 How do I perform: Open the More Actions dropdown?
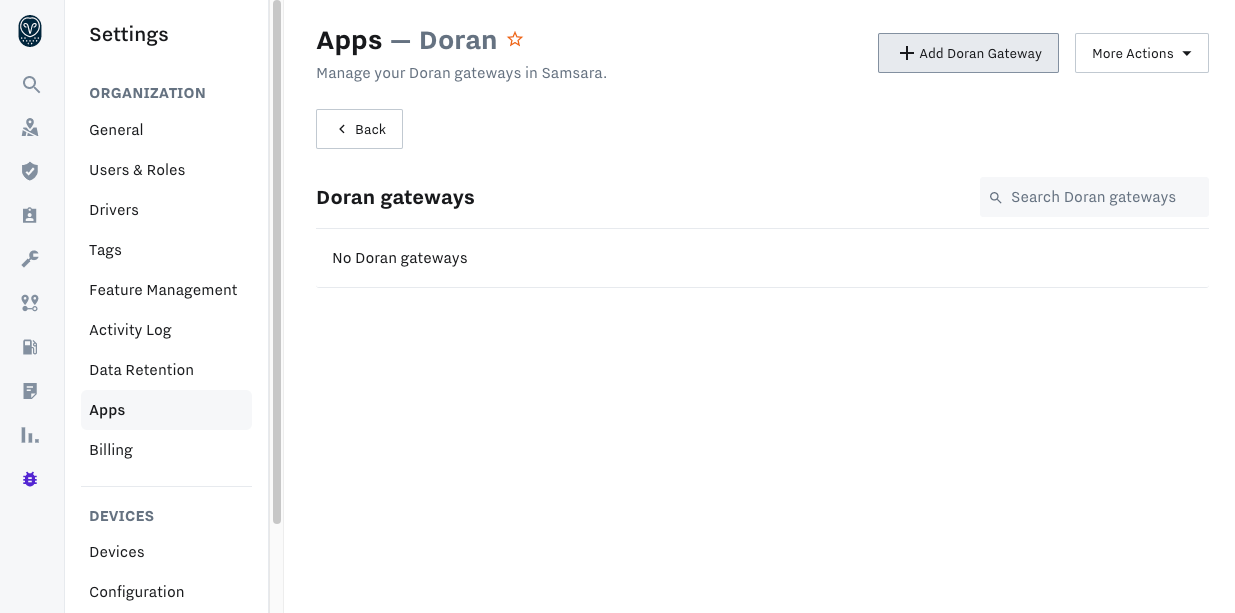[x=1142, y=53]
